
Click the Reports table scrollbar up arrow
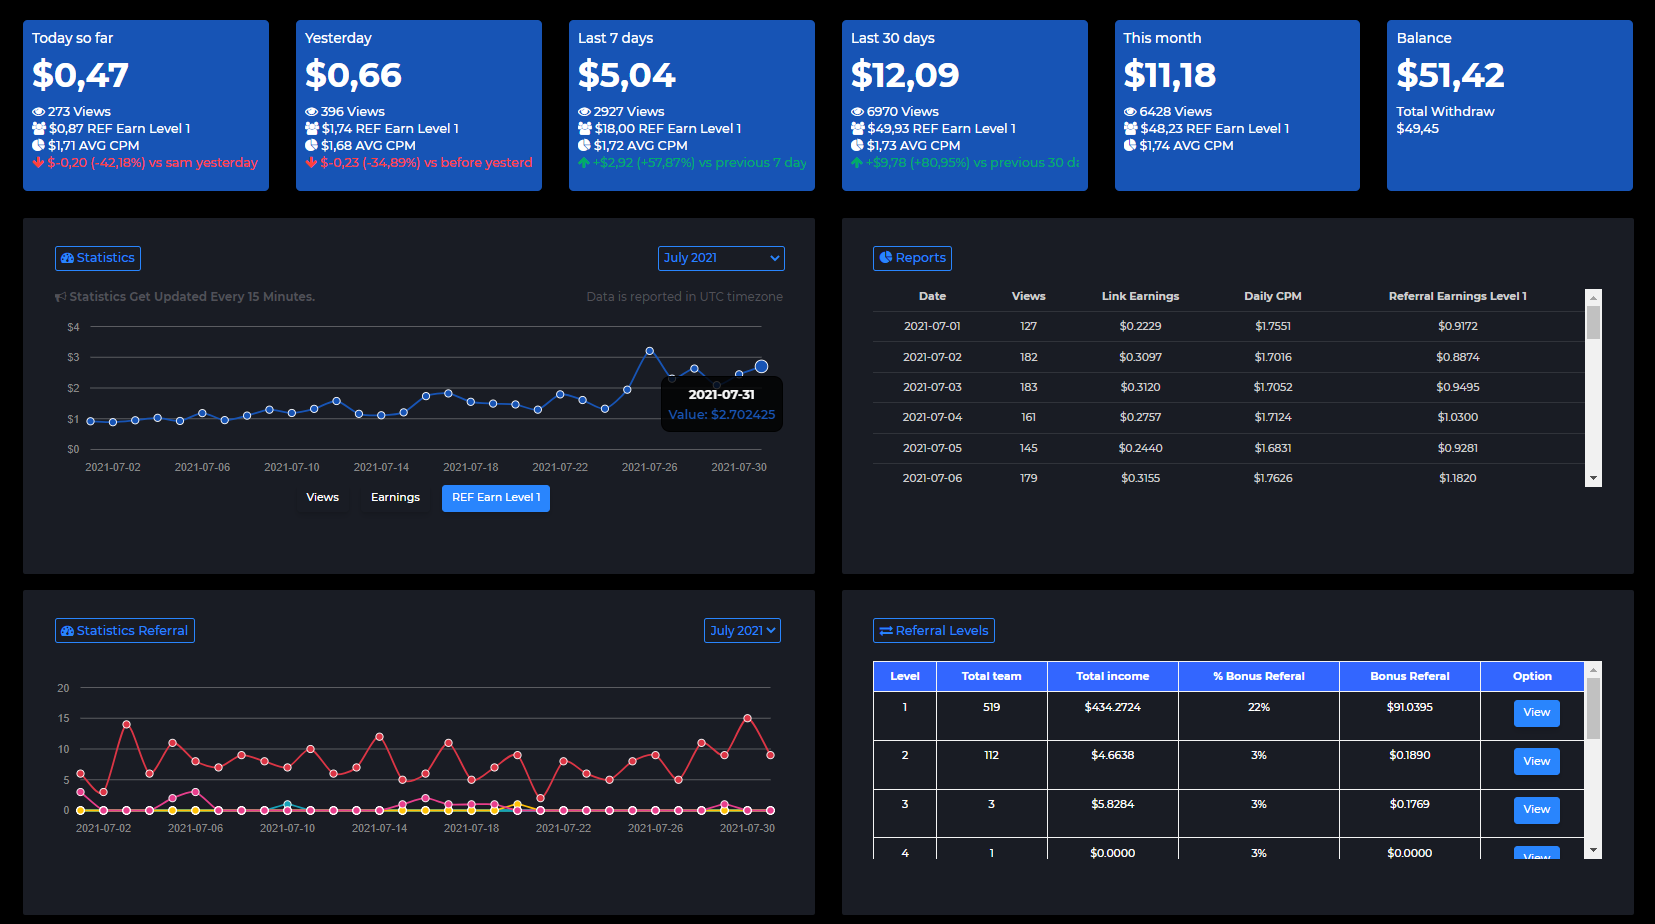pyautogui.click(x=1593, y=297)
